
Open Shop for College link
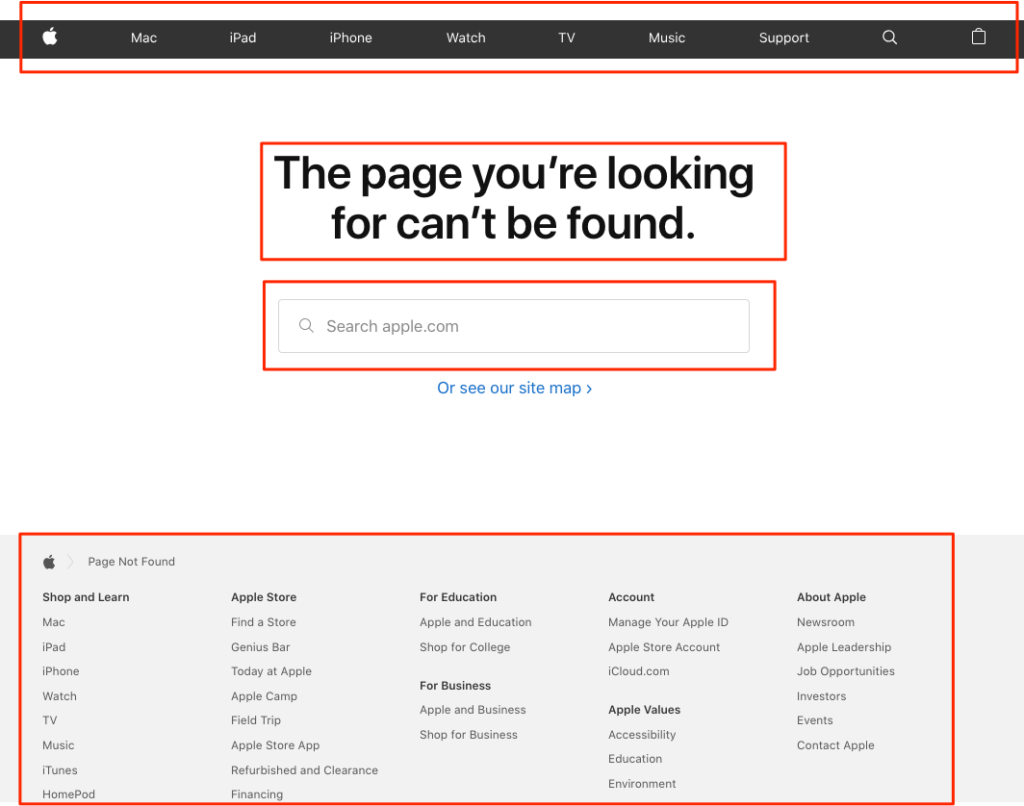[465, 647]
